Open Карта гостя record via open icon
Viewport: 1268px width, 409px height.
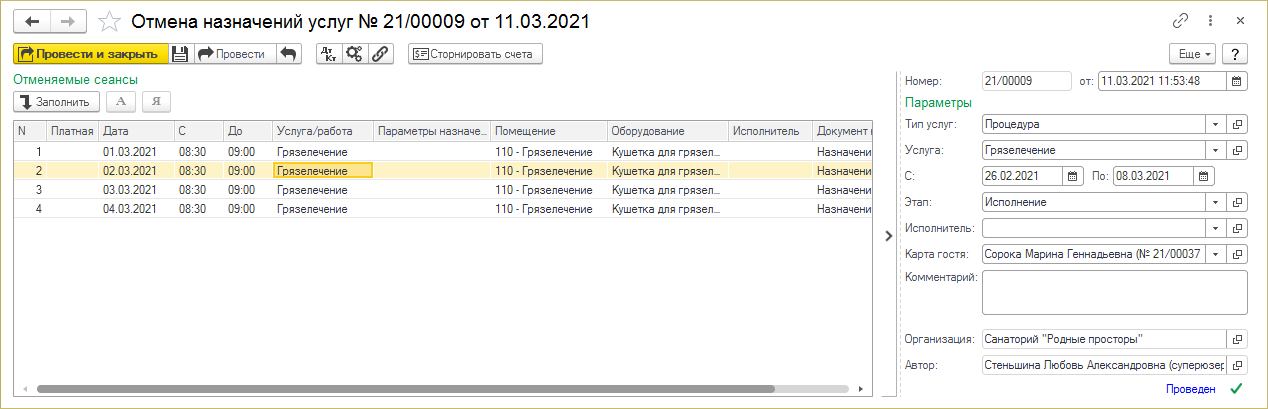coord(1237,254)
